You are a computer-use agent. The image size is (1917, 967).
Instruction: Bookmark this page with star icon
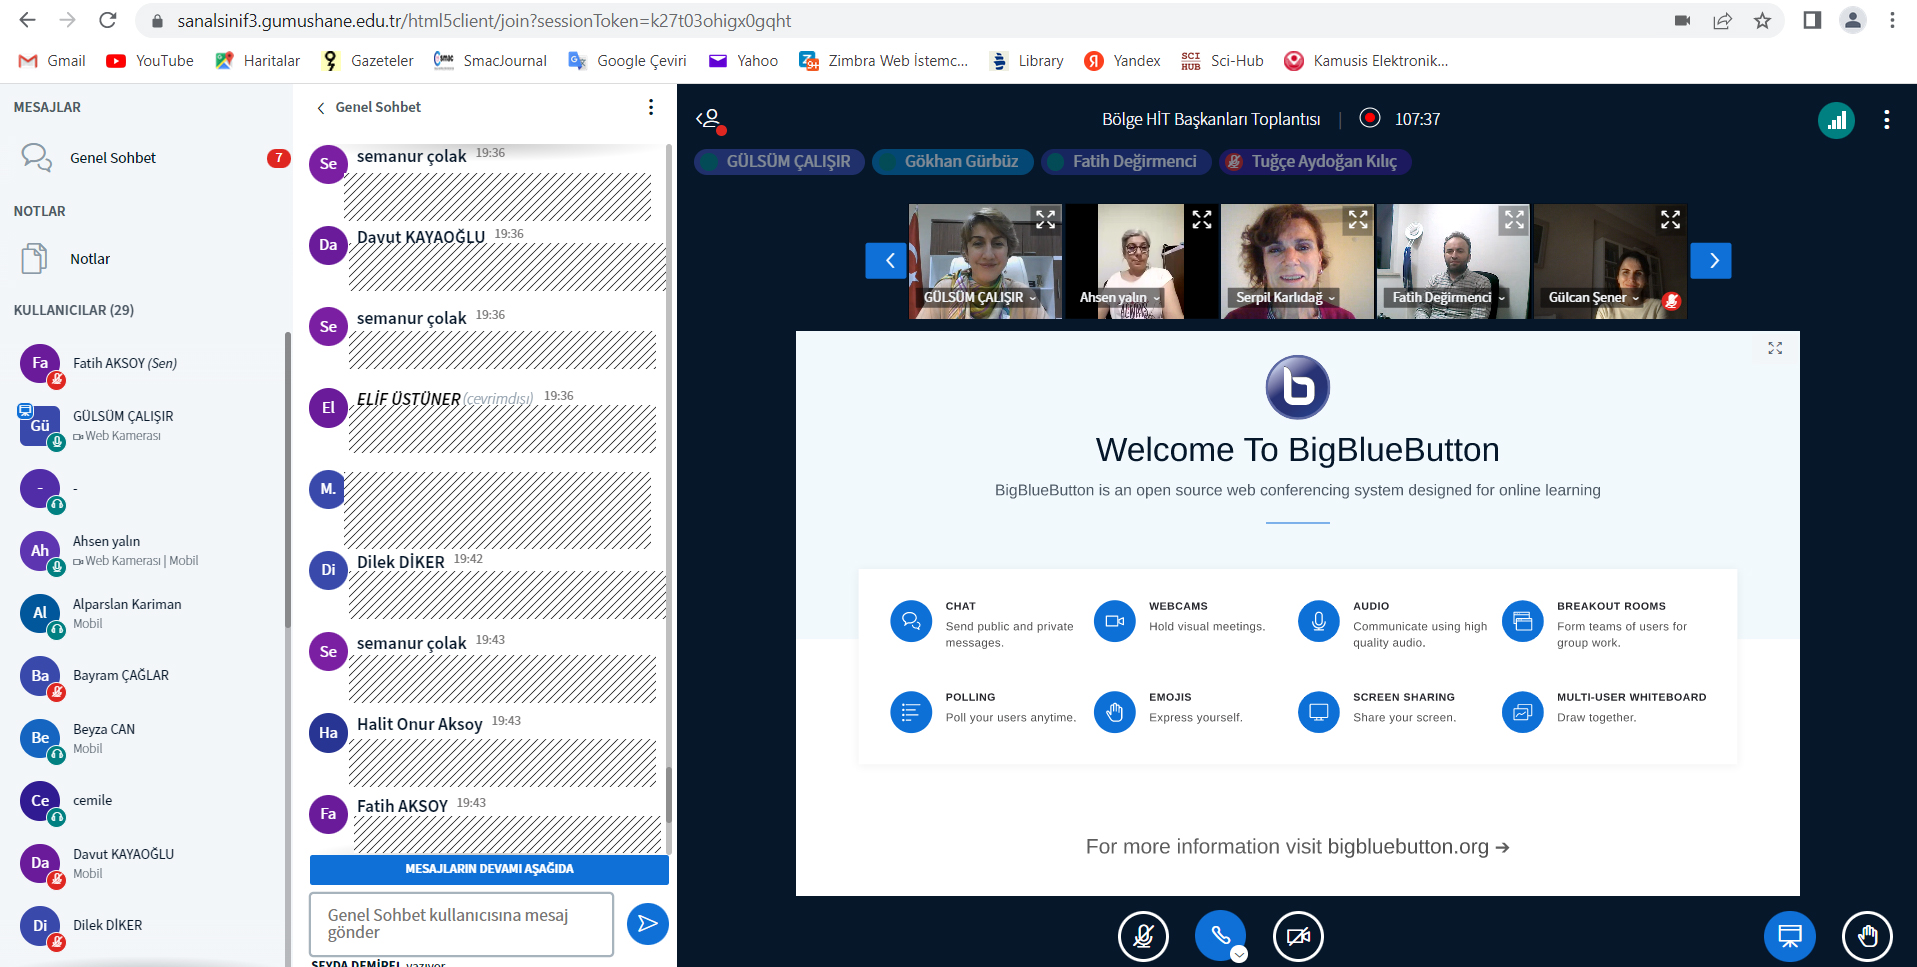click(1762, 20)
